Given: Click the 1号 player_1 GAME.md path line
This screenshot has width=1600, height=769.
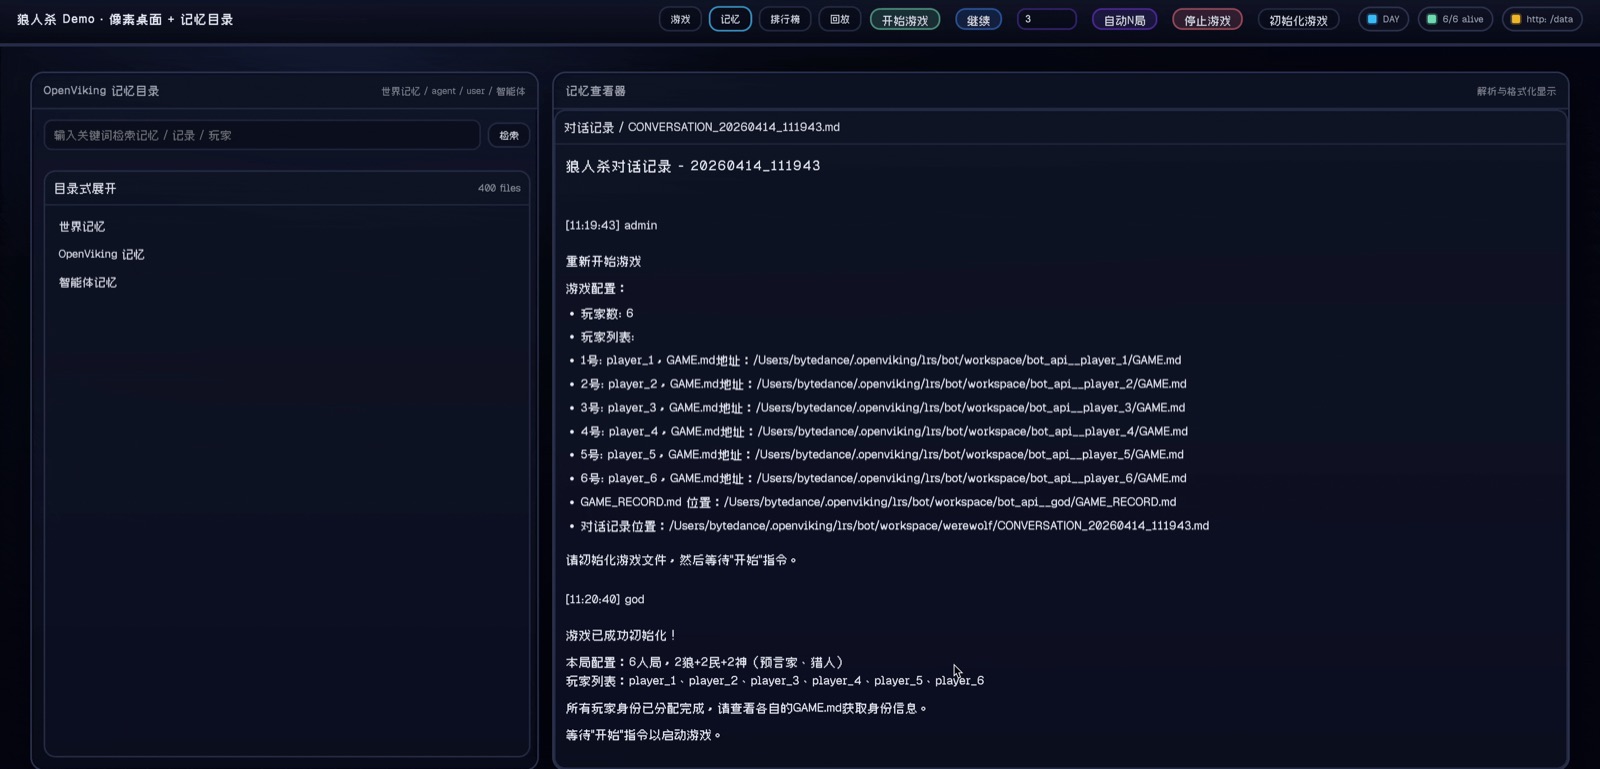Looking at the screenshot, I should (880, 360).
